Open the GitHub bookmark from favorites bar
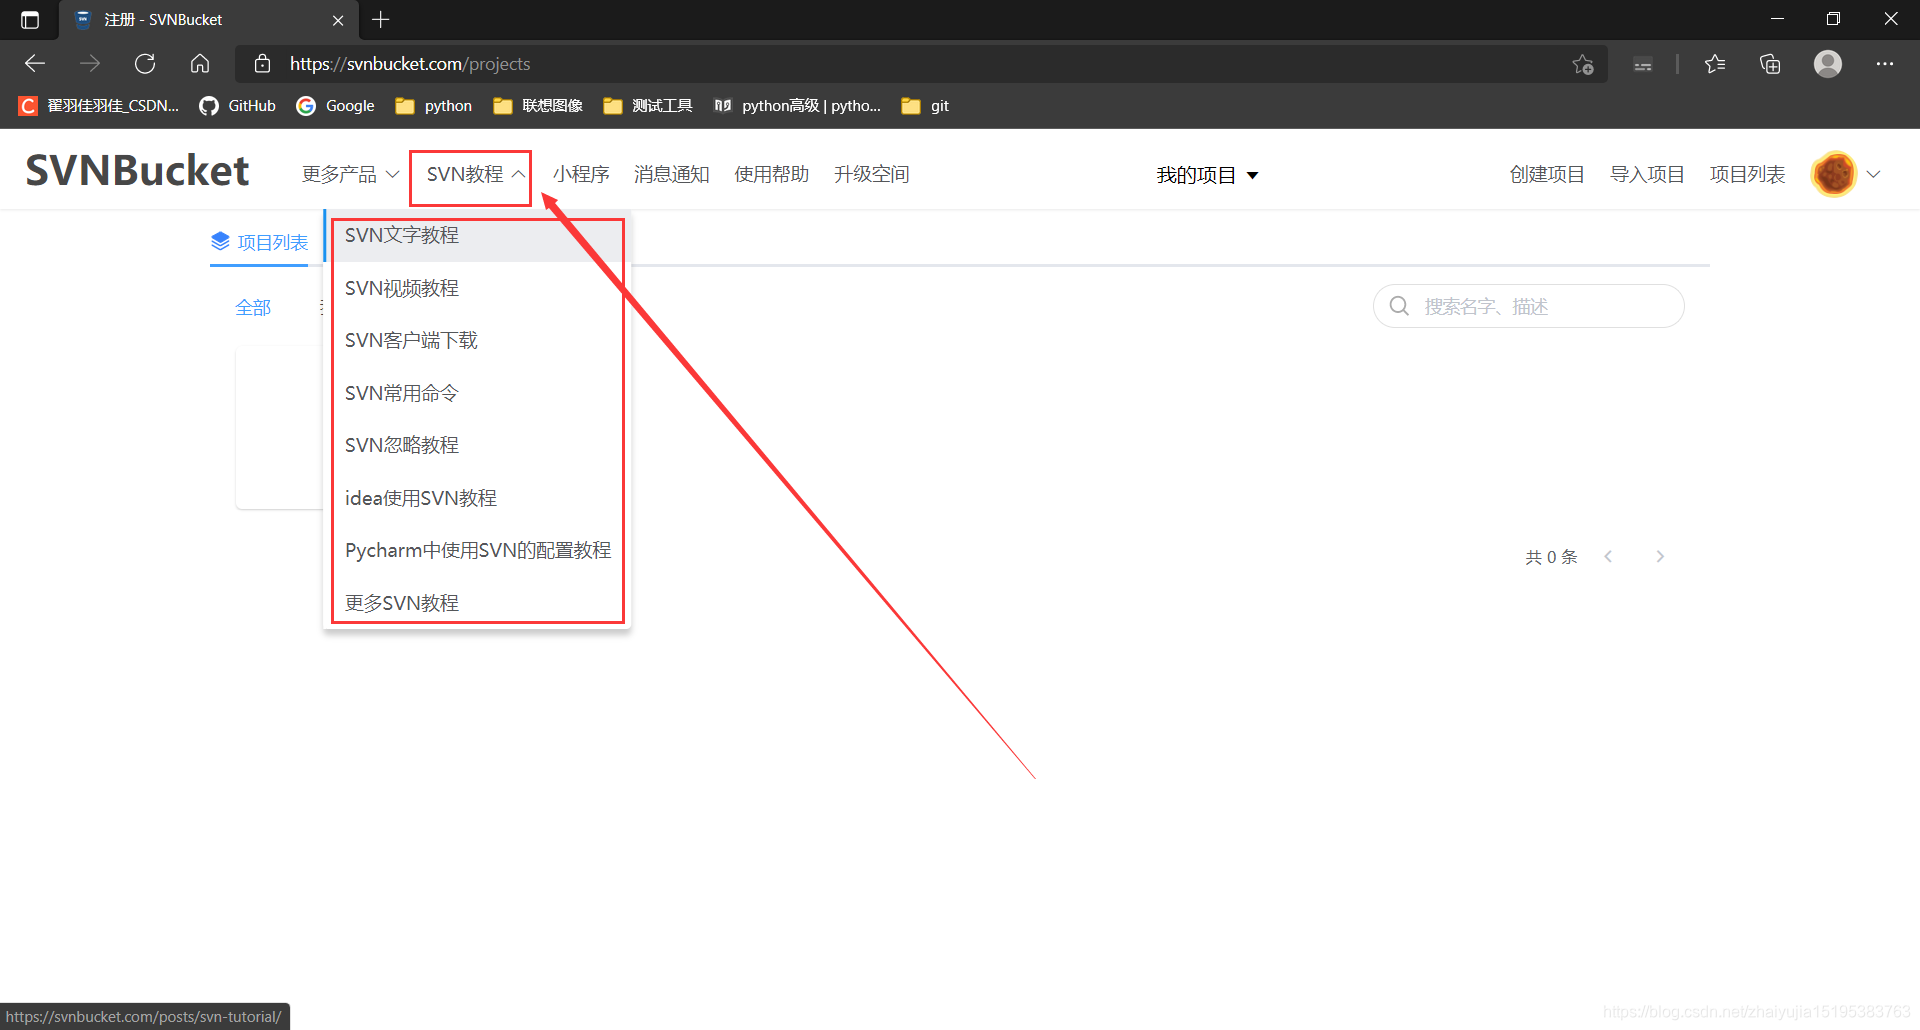Viewport: 1920px width, 1030px height. coord(237,105)
